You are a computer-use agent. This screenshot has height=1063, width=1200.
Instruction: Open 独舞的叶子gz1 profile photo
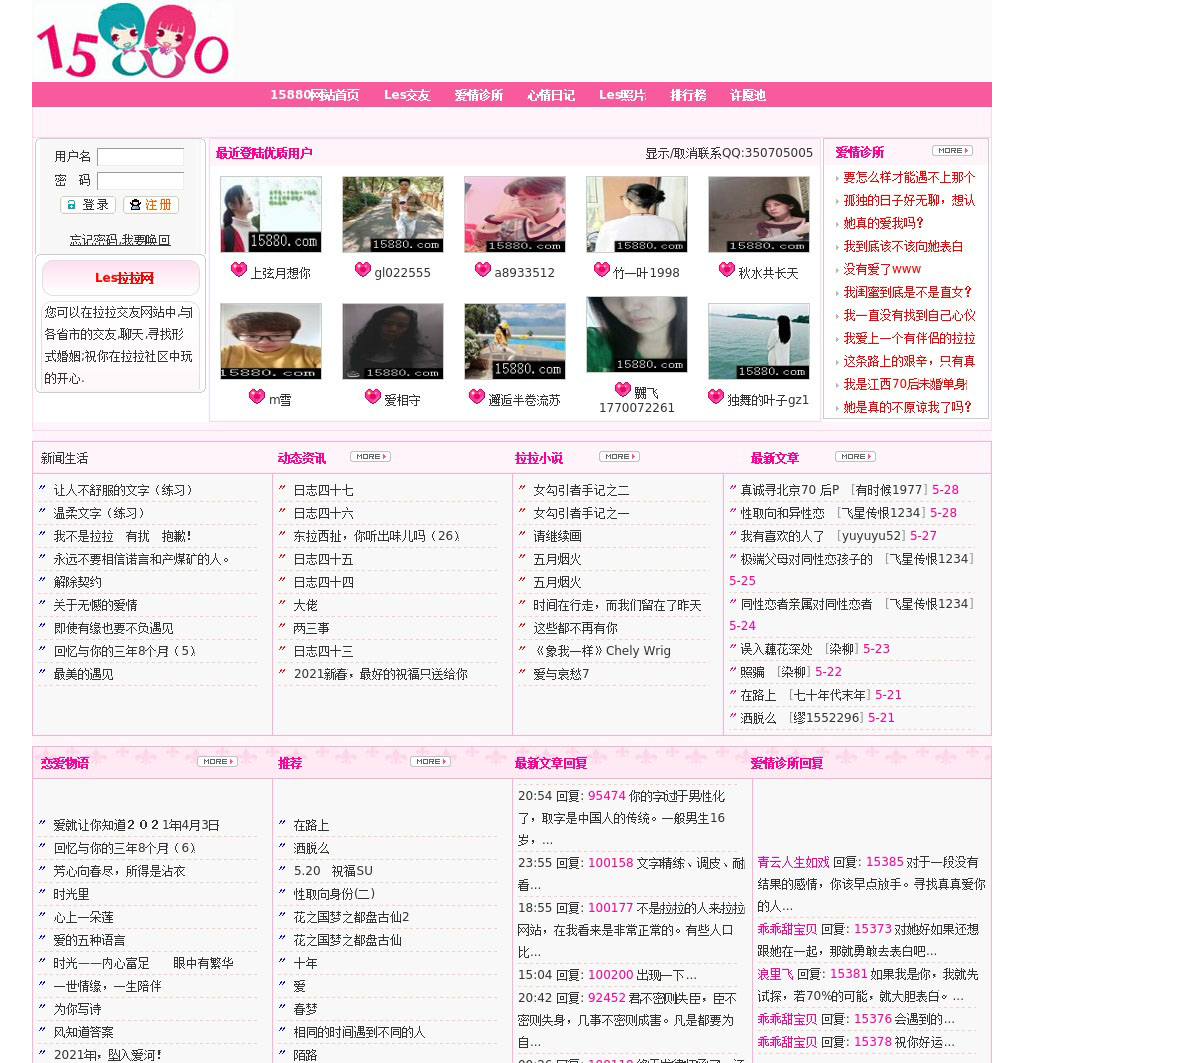[x=759, y=341]
